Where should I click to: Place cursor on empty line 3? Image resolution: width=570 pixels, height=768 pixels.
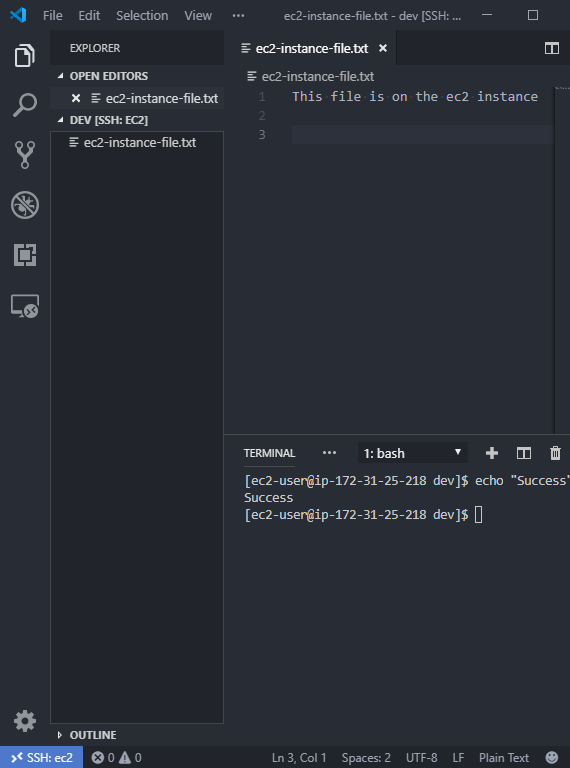tap(423, 134)
